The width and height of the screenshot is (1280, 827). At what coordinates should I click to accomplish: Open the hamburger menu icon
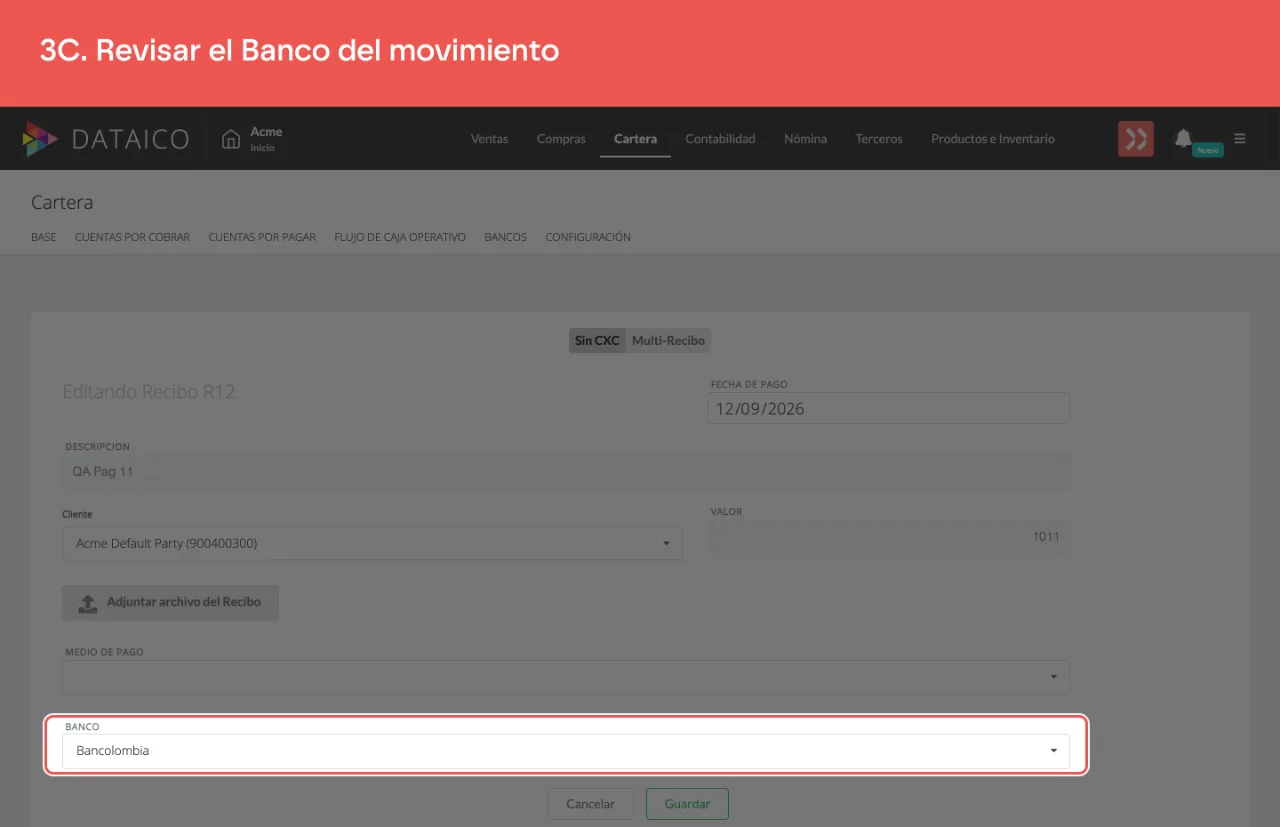pos(1240,139)
